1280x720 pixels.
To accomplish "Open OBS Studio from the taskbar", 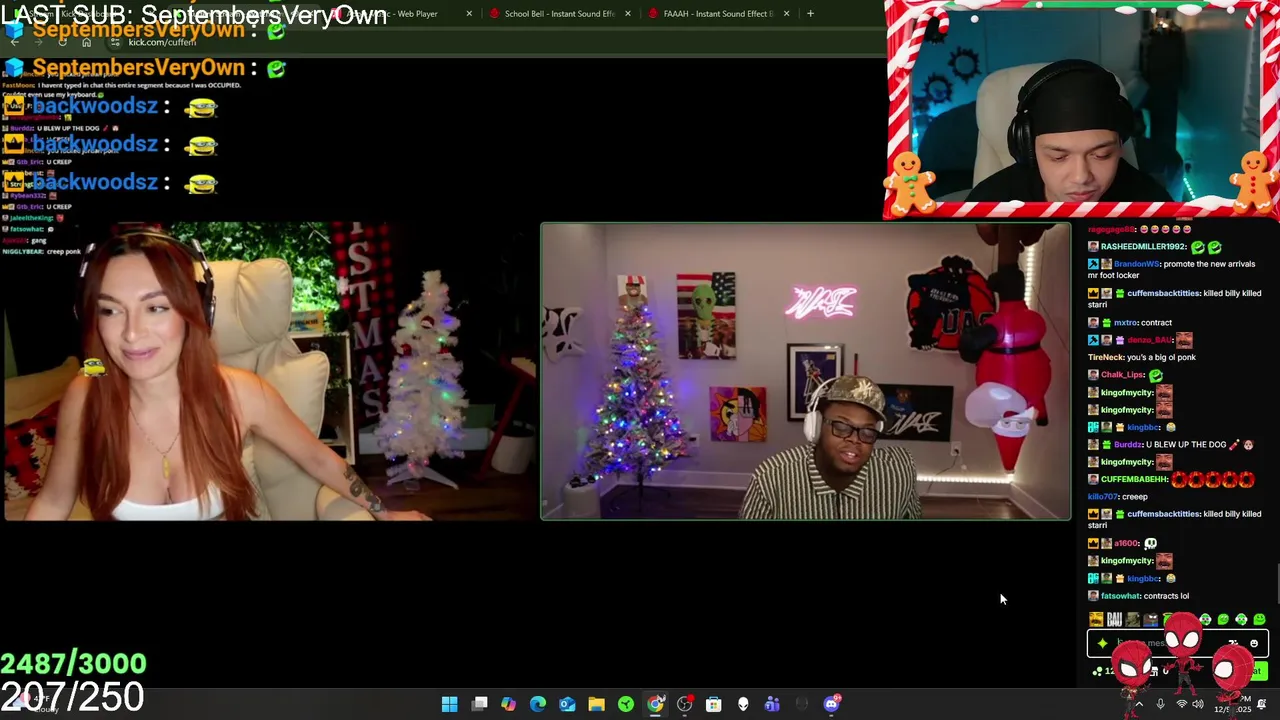I will (685, 705).
